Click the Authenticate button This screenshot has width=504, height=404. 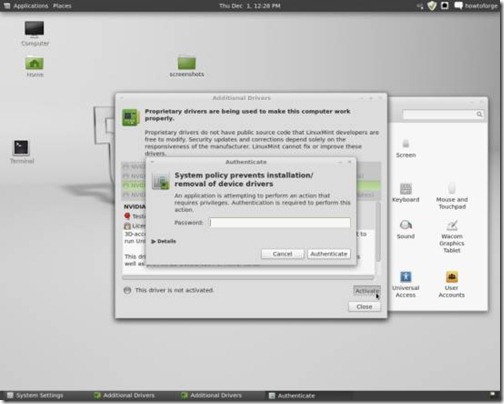click(x=329, y=254)
